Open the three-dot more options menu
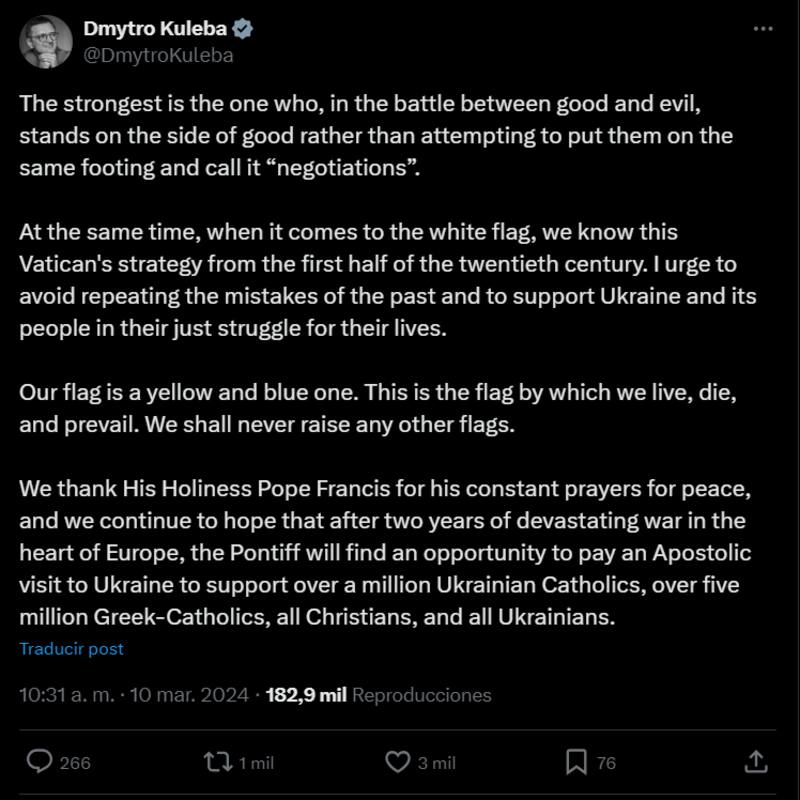This screenshot has height=800, width=800. pyautogui.click(x=762, y=30)
